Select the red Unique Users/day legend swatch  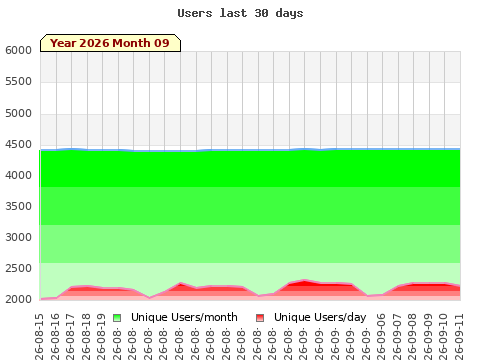tap(260, 318)
